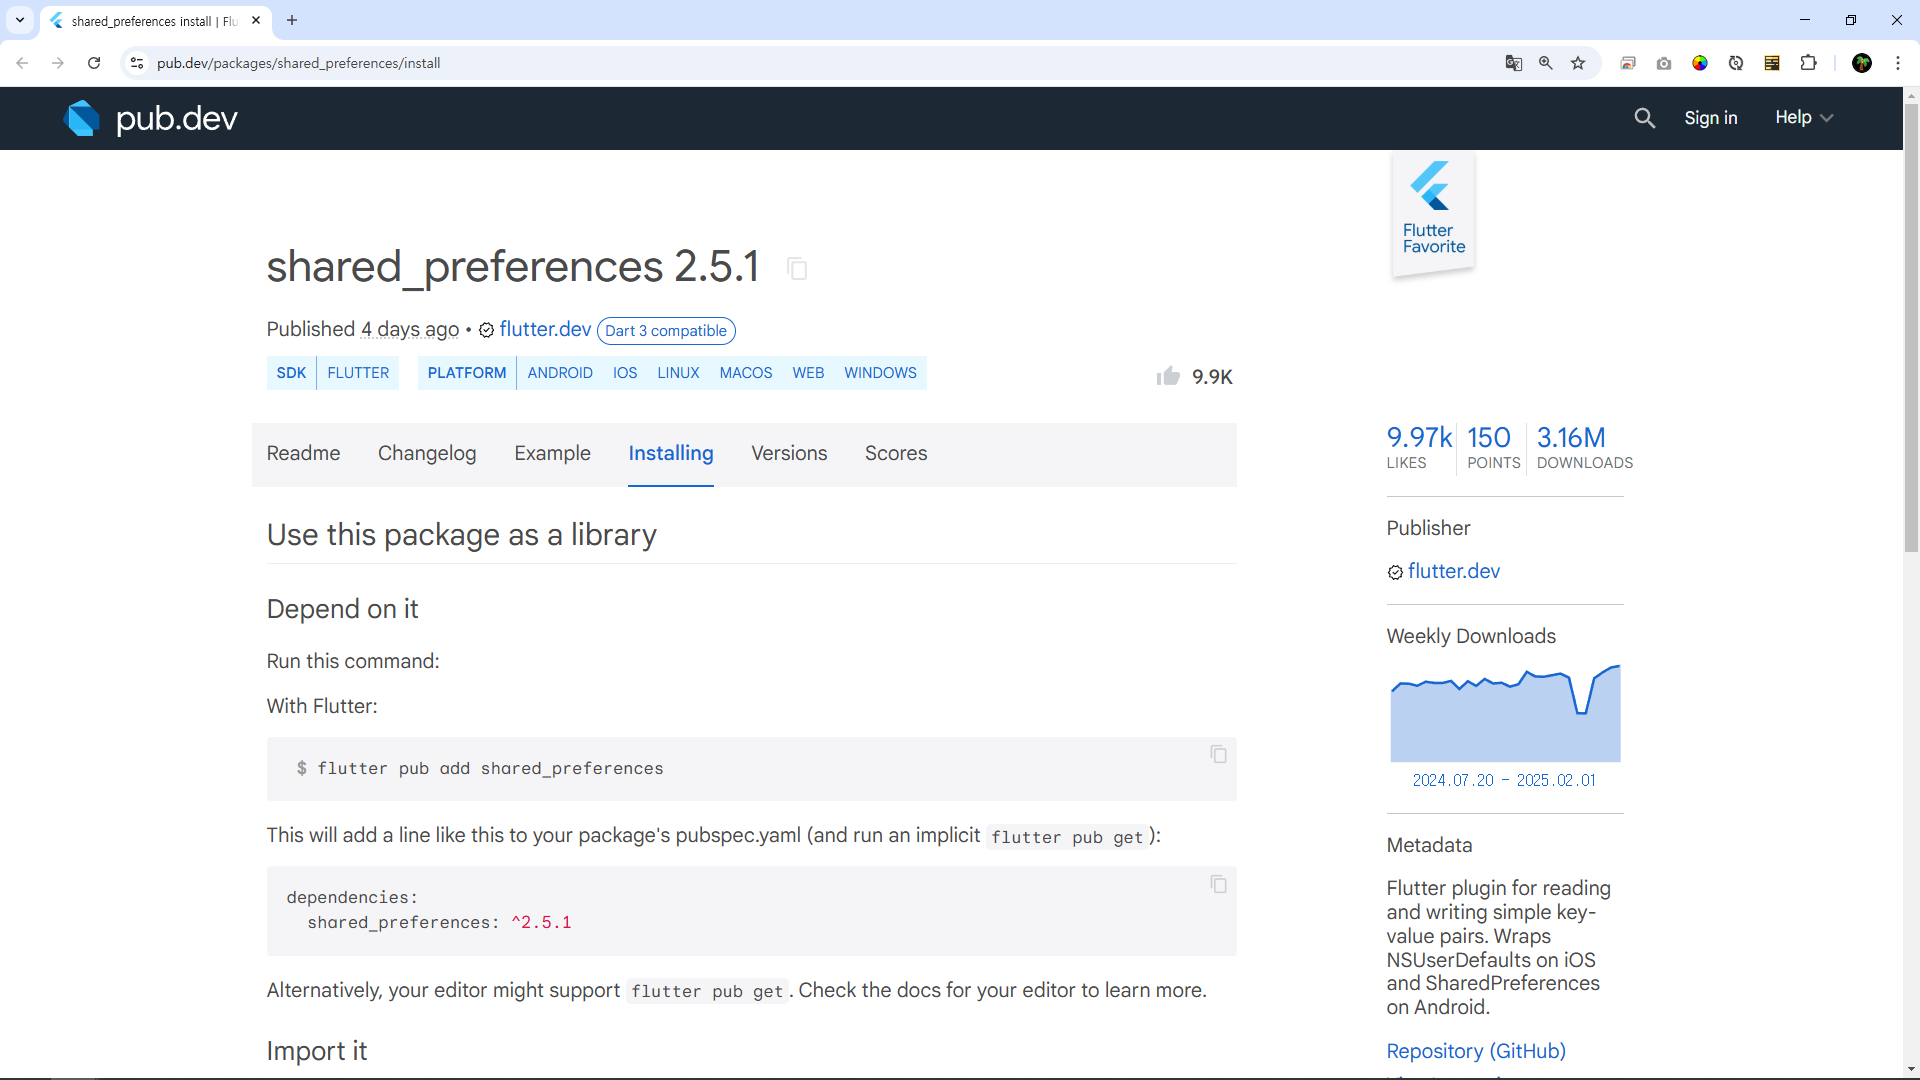Switch to the Changelog tab
Viewport: 1920px width, 1080px height.
[427, 454]
